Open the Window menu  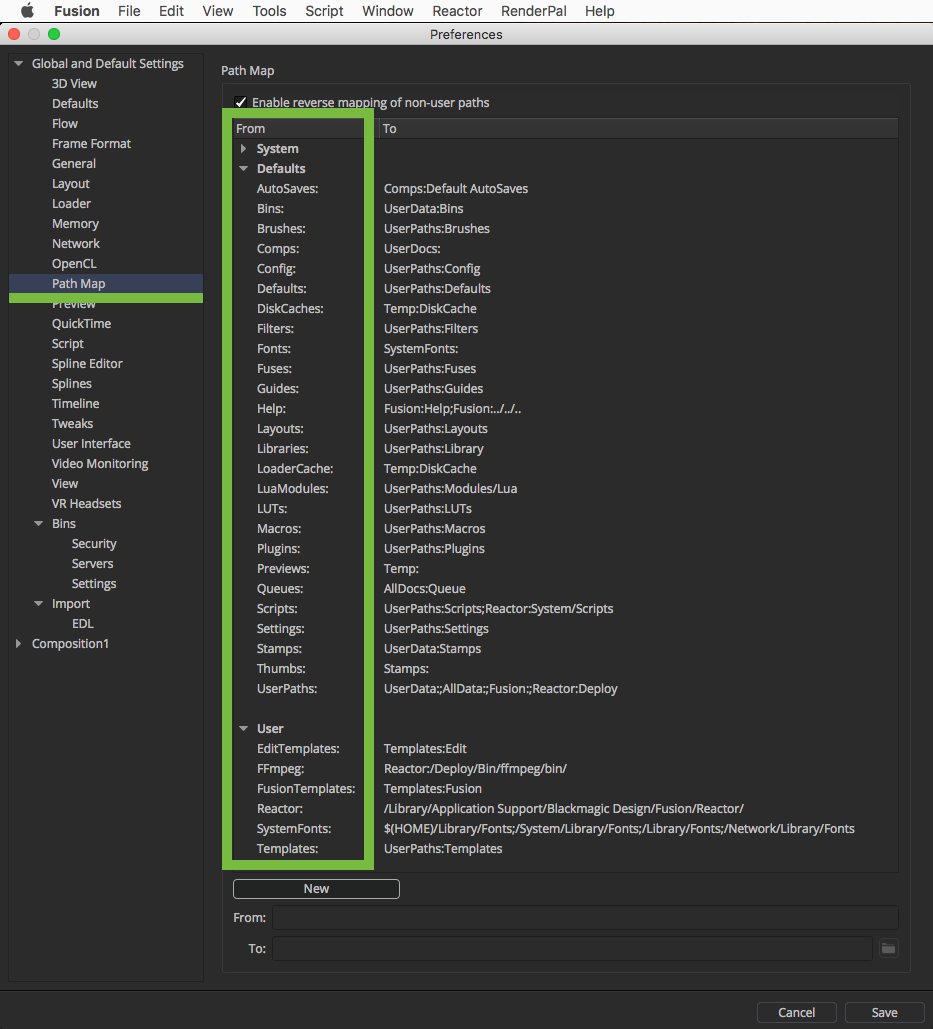point(388,11)
